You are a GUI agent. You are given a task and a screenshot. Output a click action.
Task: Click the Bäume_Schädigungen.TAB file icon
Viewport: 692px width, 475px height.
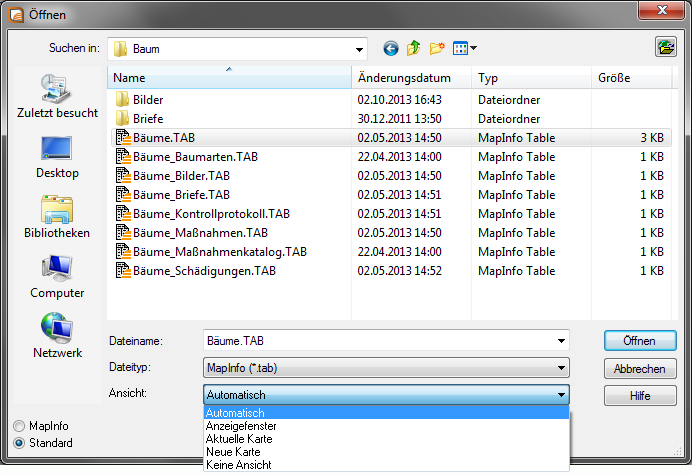123,270
